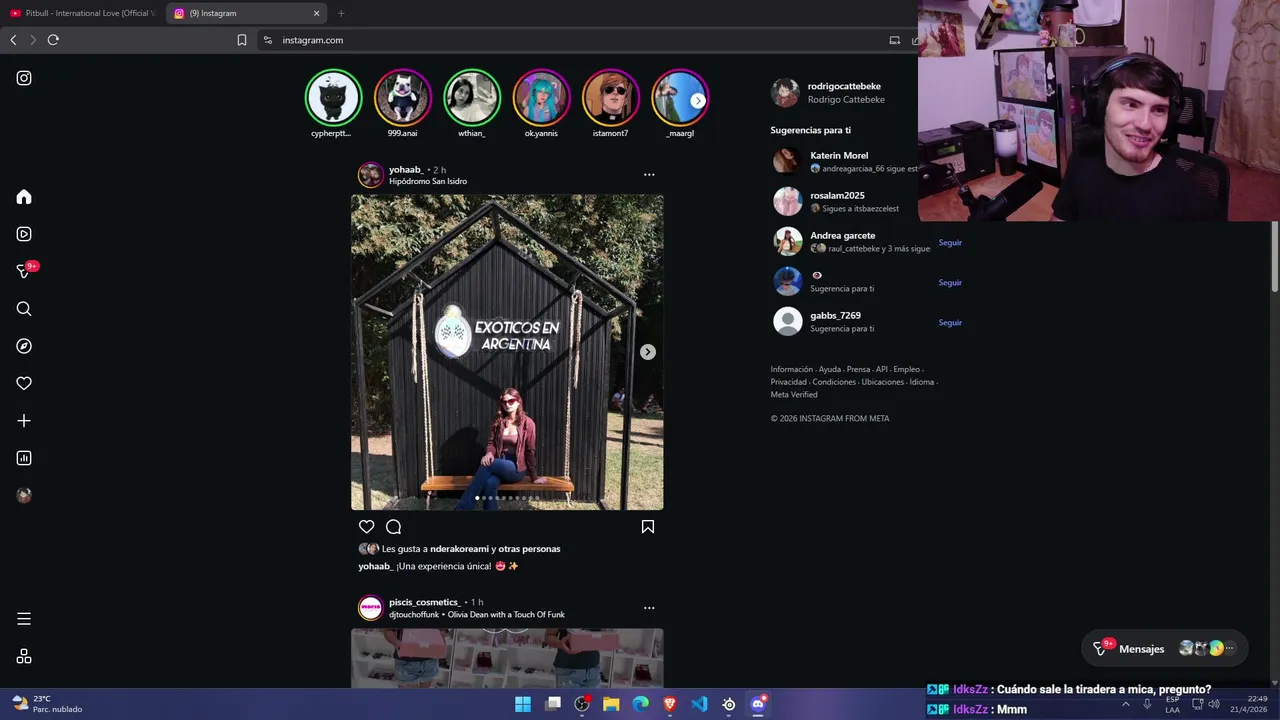Follow Andrea garcete
The width and height of the screenshot is (1280, 720).
[950, 242]
